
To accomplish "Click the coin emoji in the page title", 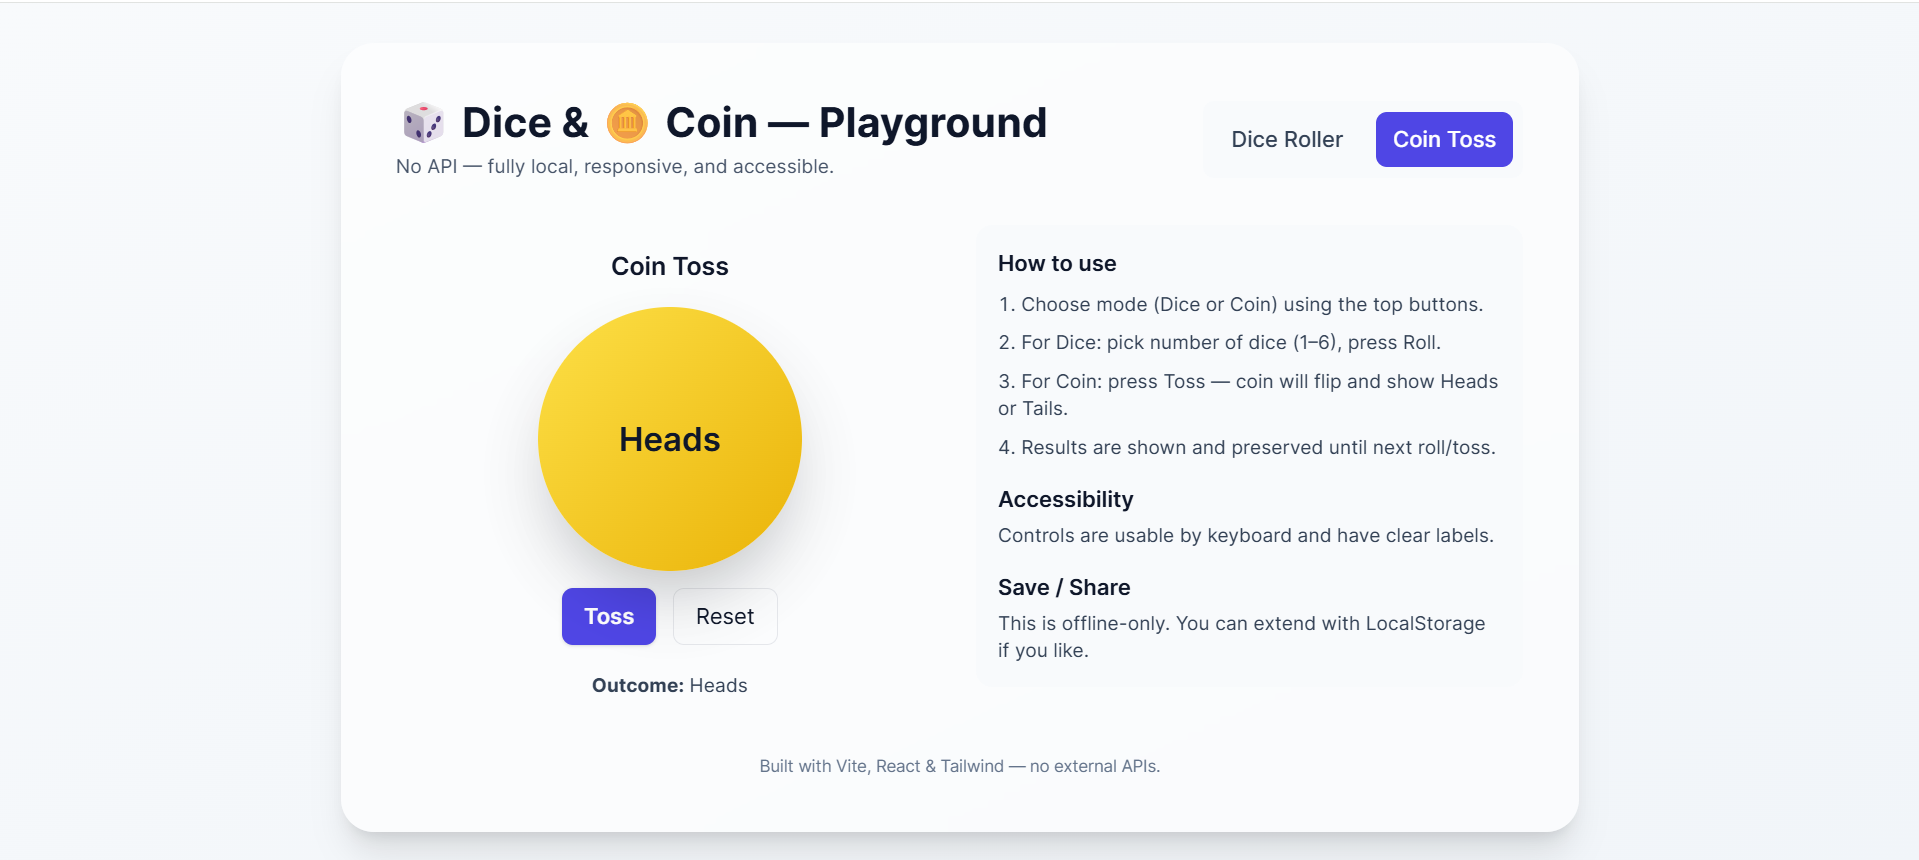I will click(627, 122).
